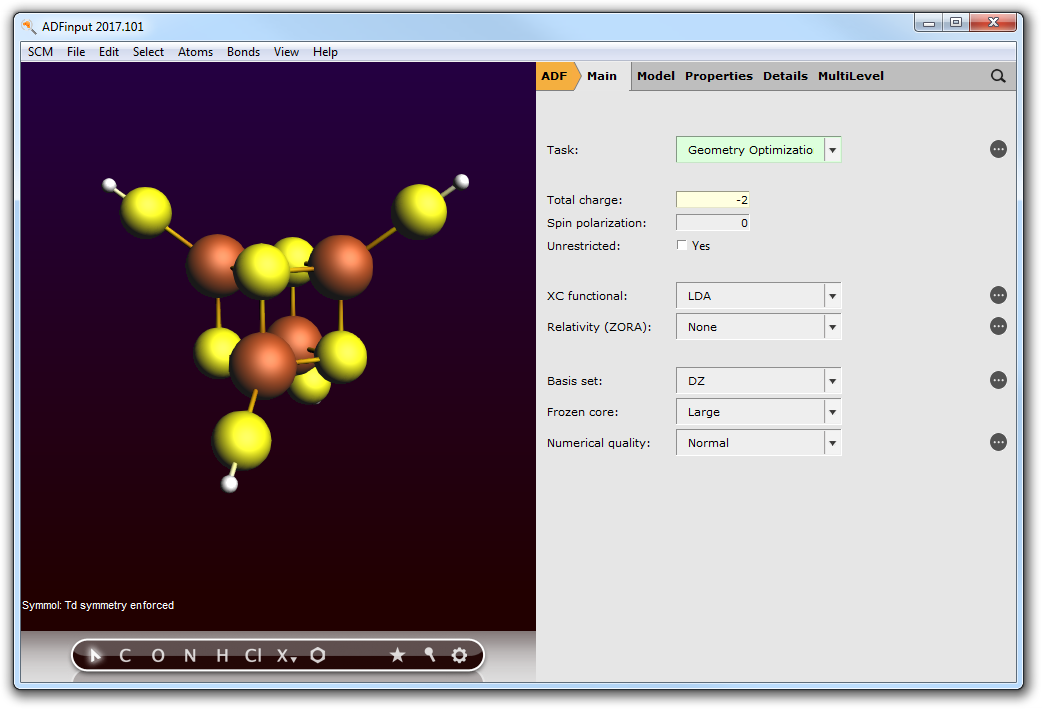Pick the Carbon atom tool

(125, 656)
